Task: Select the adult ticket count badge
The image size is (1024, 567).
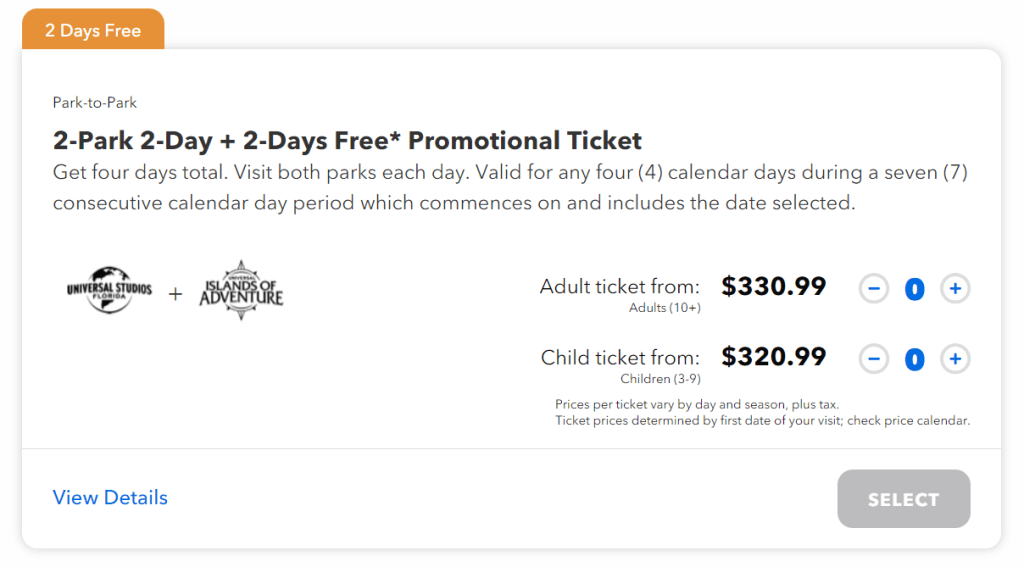Action: click(x=914, y=289)
